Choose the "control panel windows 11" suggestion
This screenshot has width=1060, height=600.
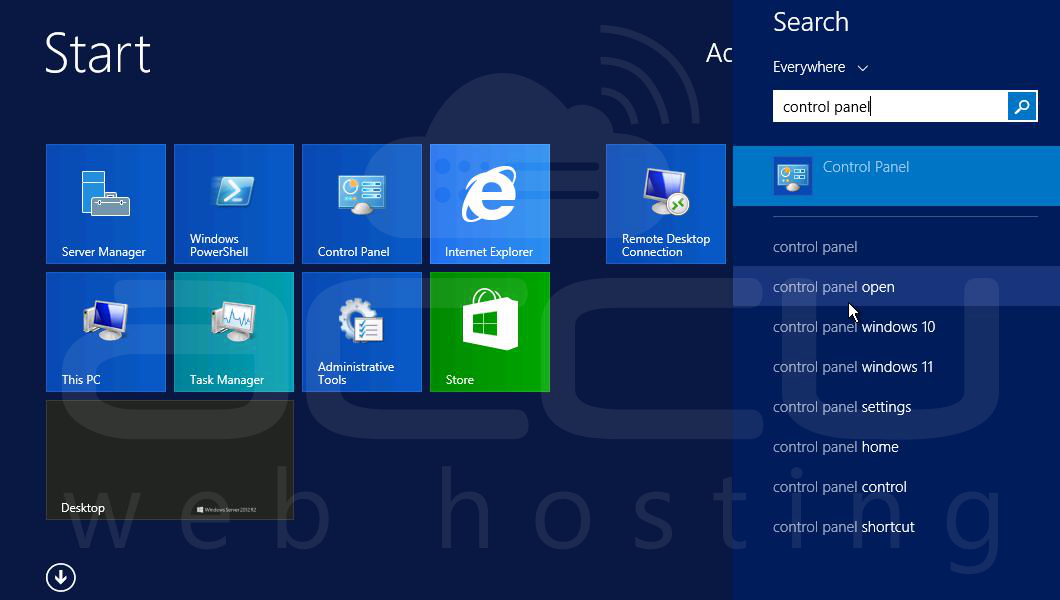pos(896,367)
